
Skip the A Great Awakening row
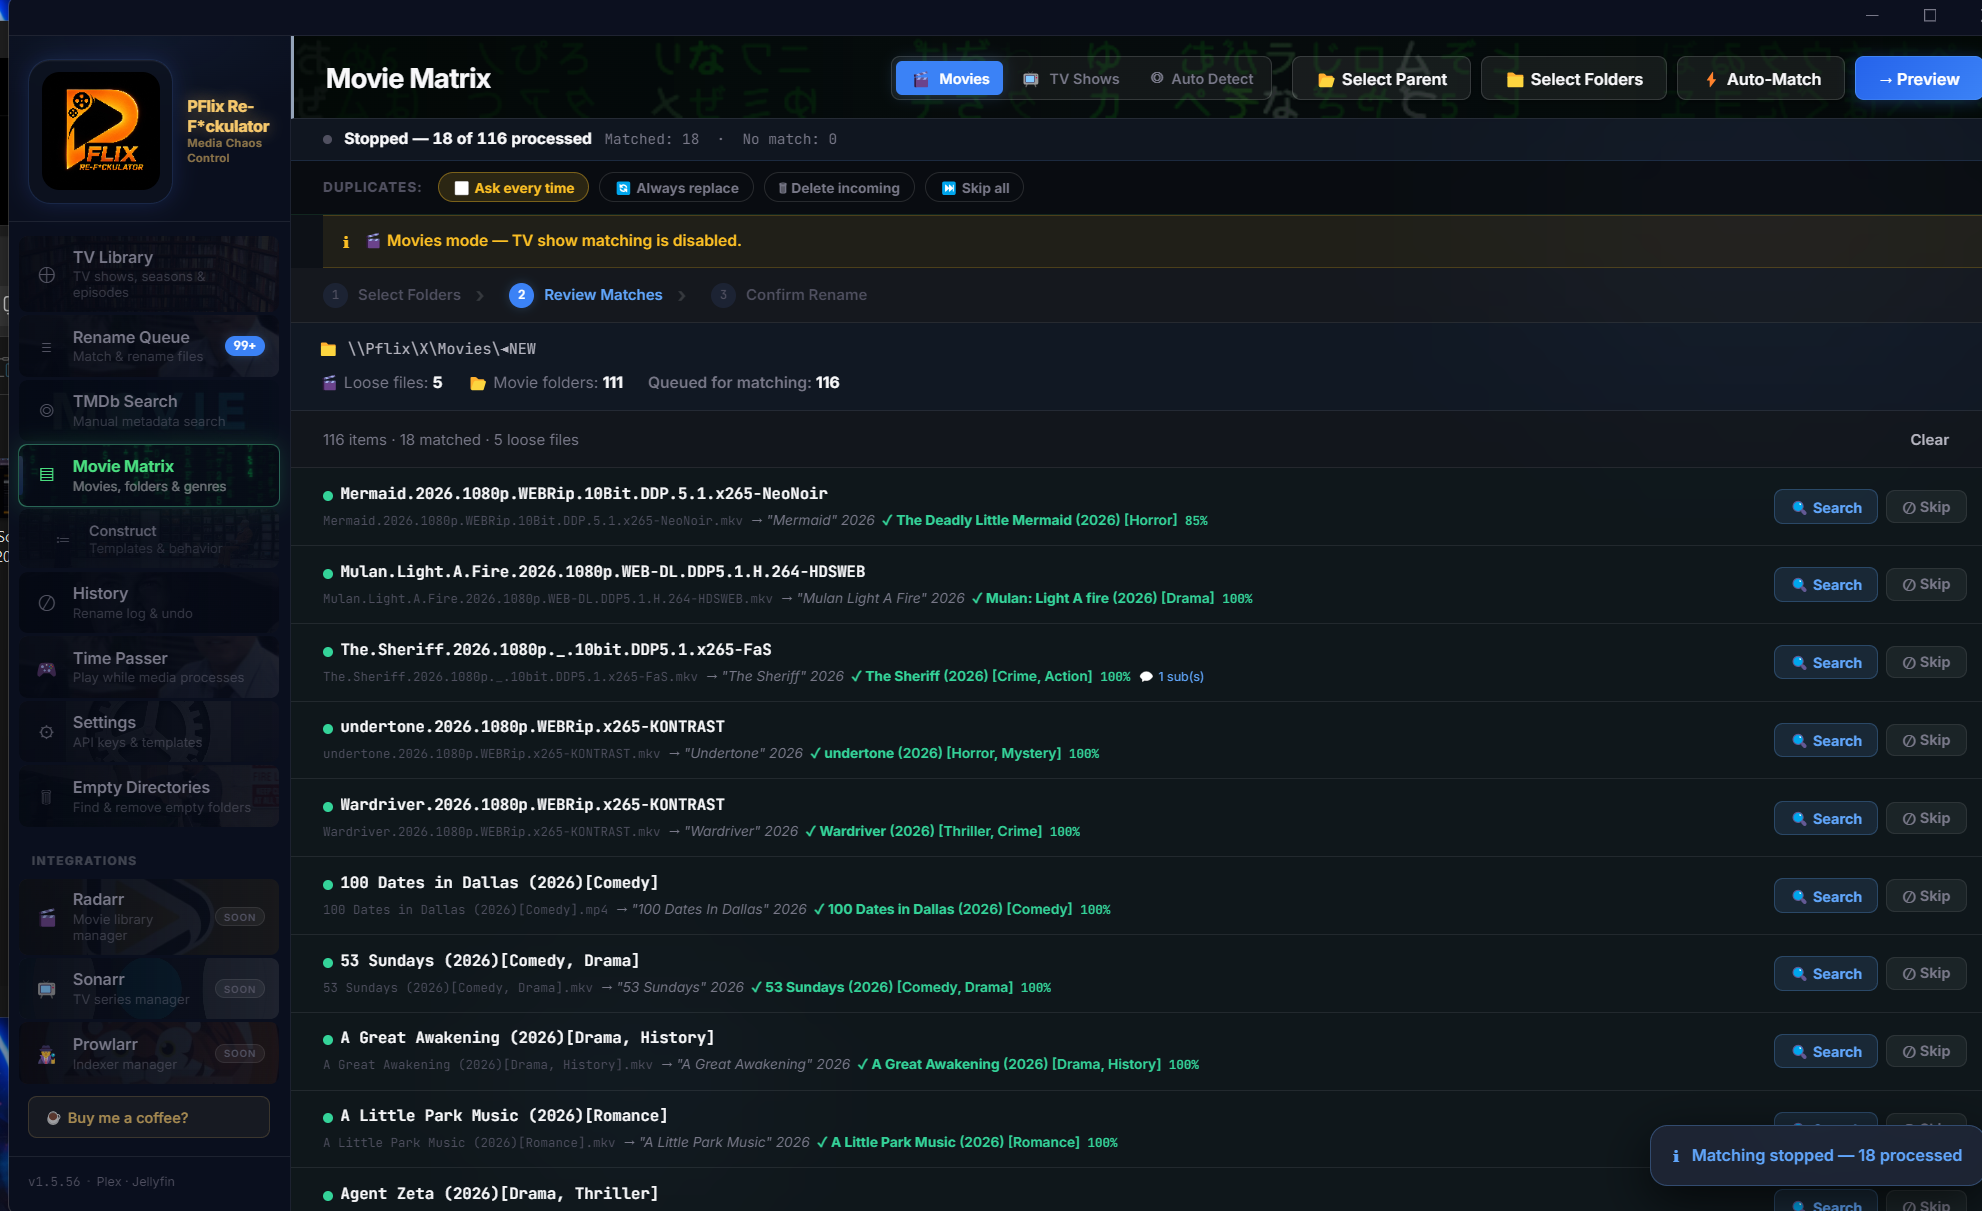coord(1926,1052)
